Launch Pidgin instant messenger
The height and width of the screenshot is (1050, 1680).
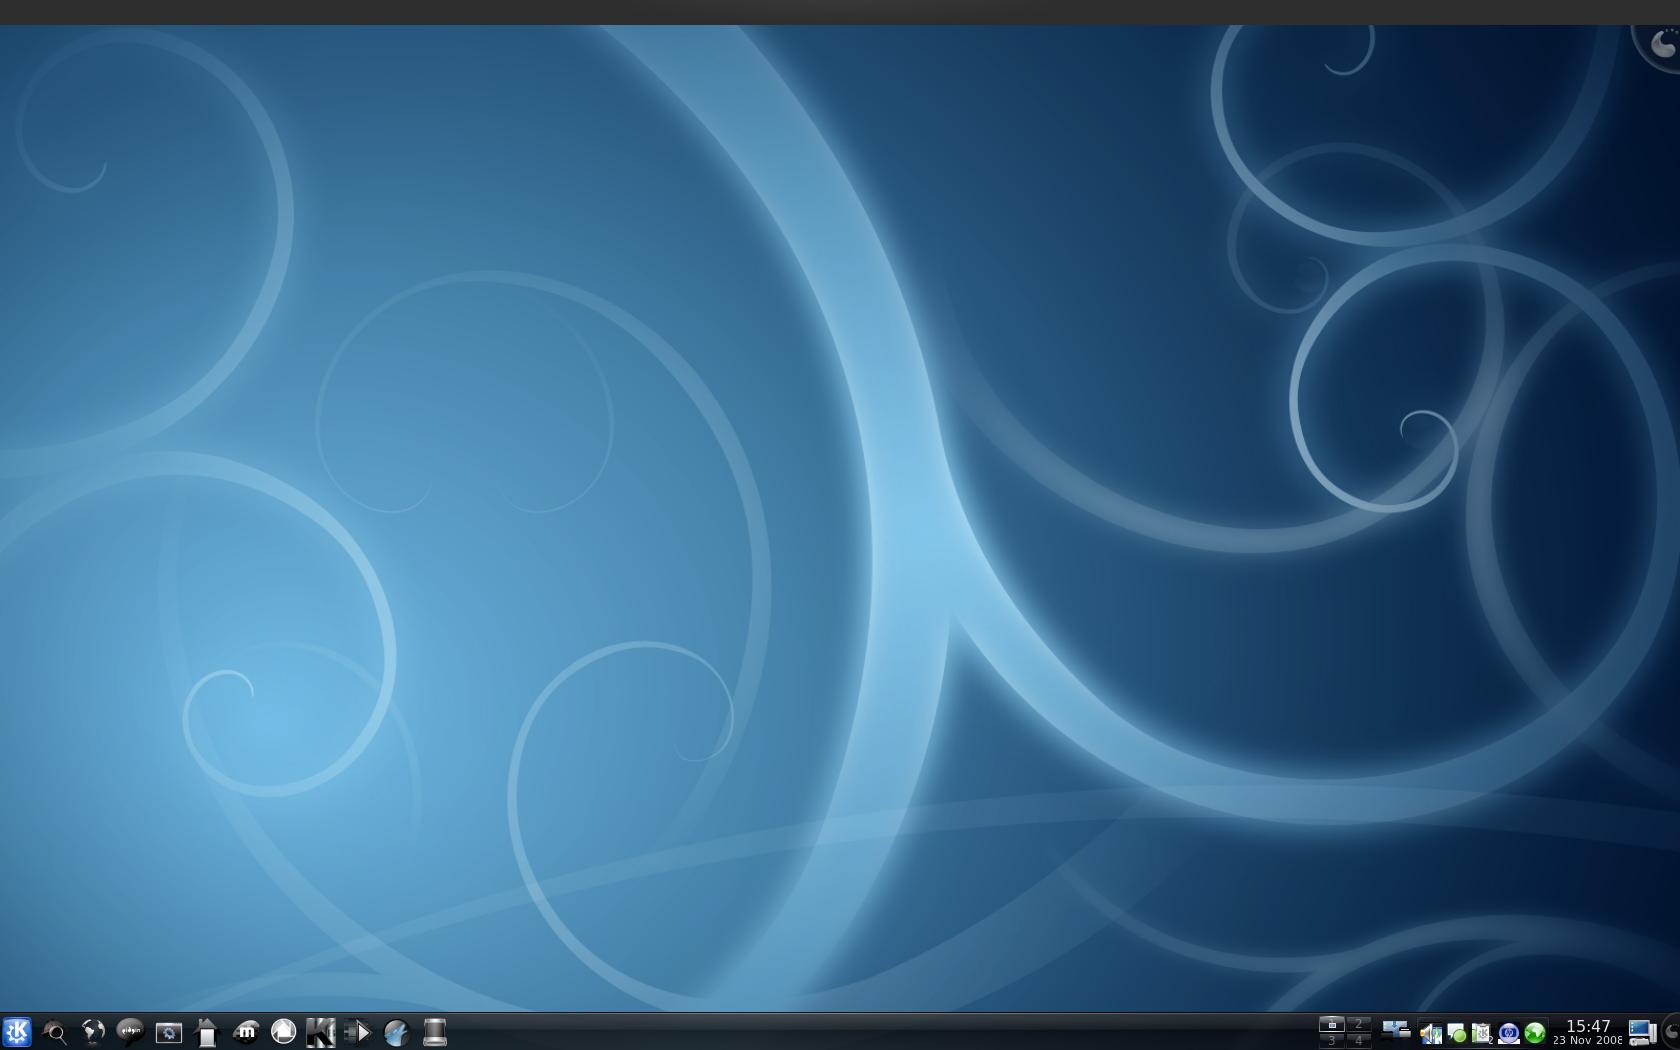[x=130, y=1032]
